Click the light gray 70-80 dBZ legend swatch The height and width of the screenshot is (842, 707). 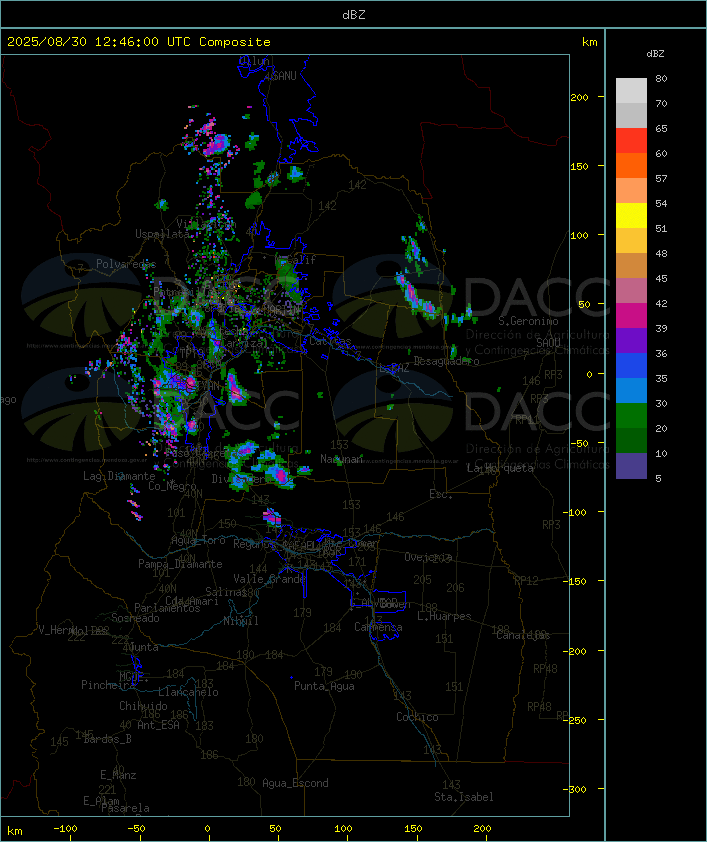(x=631, y=90)
